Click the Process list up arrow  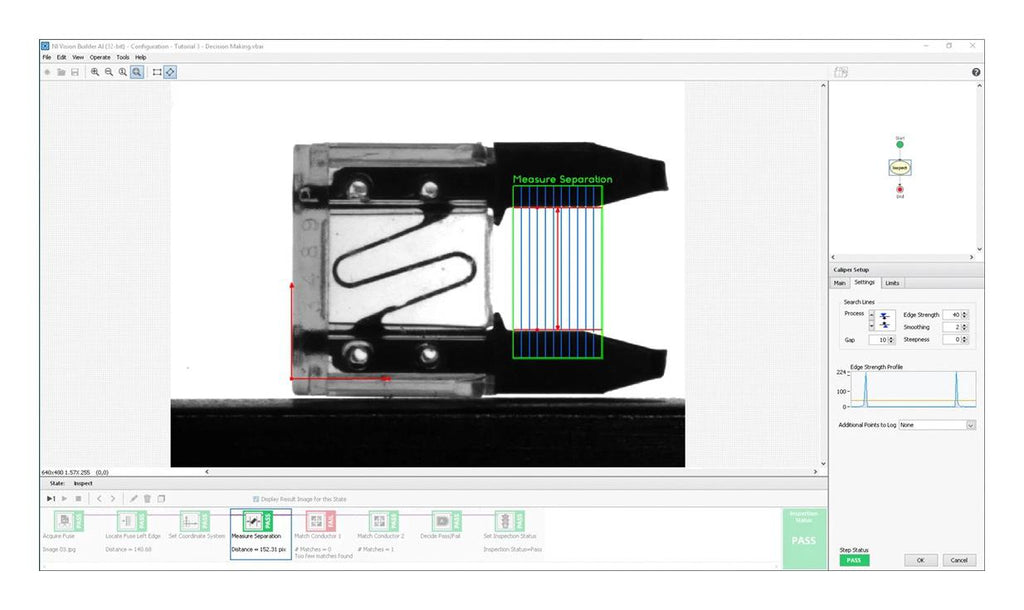[x=871, y=315]
